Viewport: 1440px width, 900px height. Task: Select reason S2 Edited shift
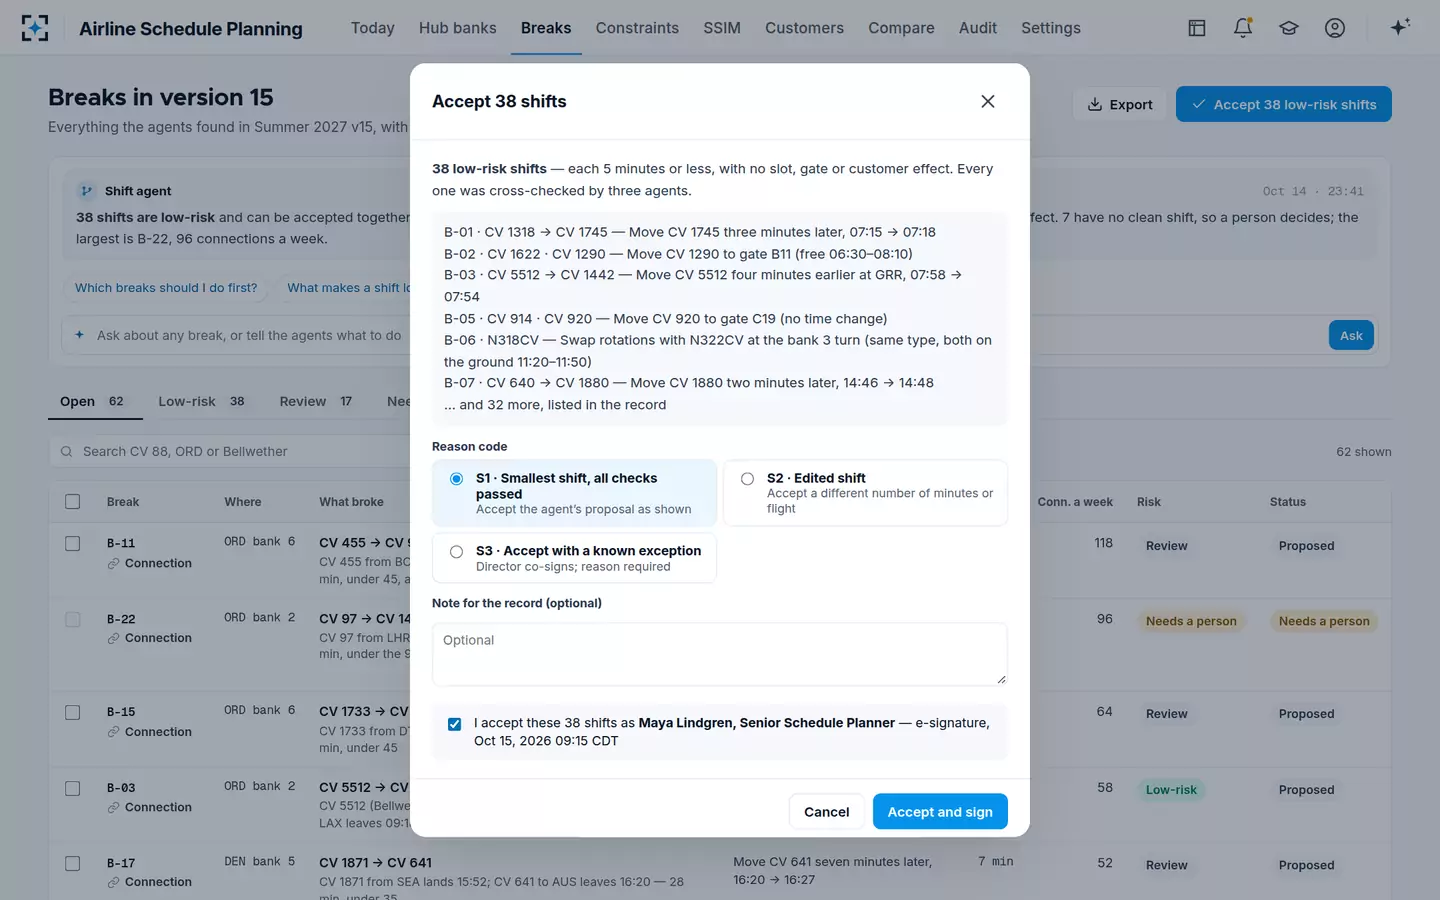[865, 493]
